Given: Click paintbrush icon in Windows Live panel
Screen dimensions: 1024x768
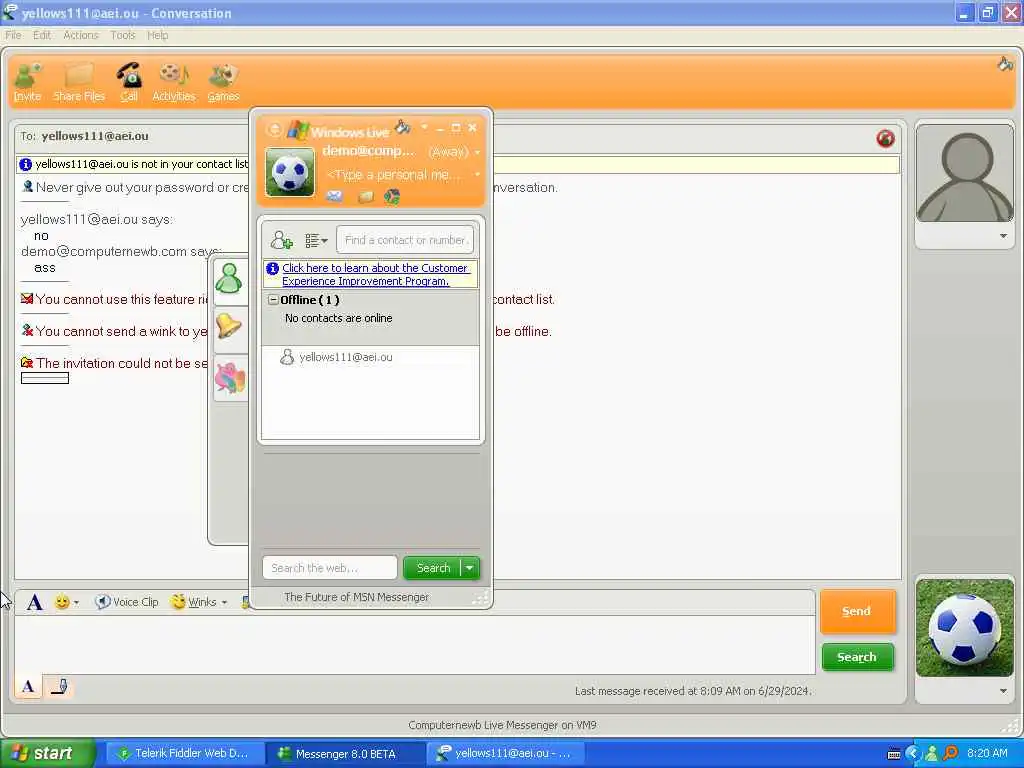Looking at the screenshot, I should pos(403,127).
